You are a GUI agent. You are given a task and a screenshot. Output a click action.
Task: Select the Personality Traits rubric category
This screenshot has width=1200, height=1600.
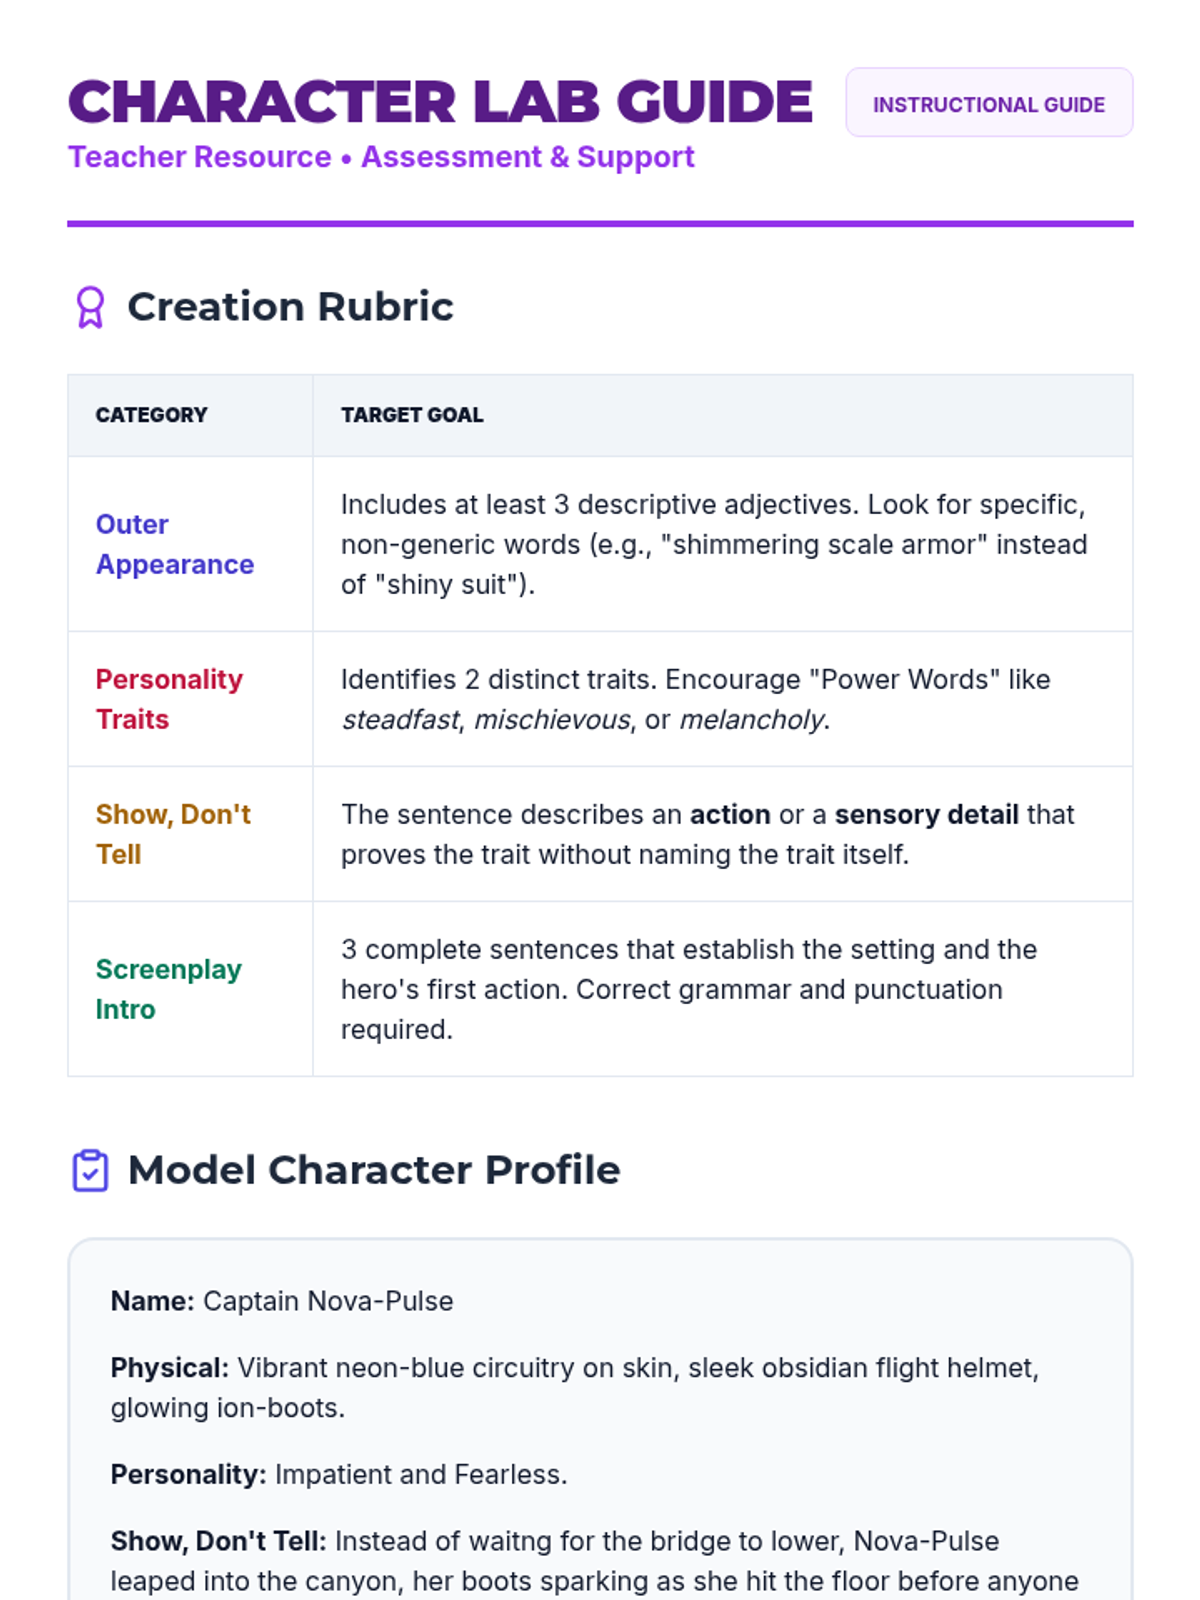169,699
